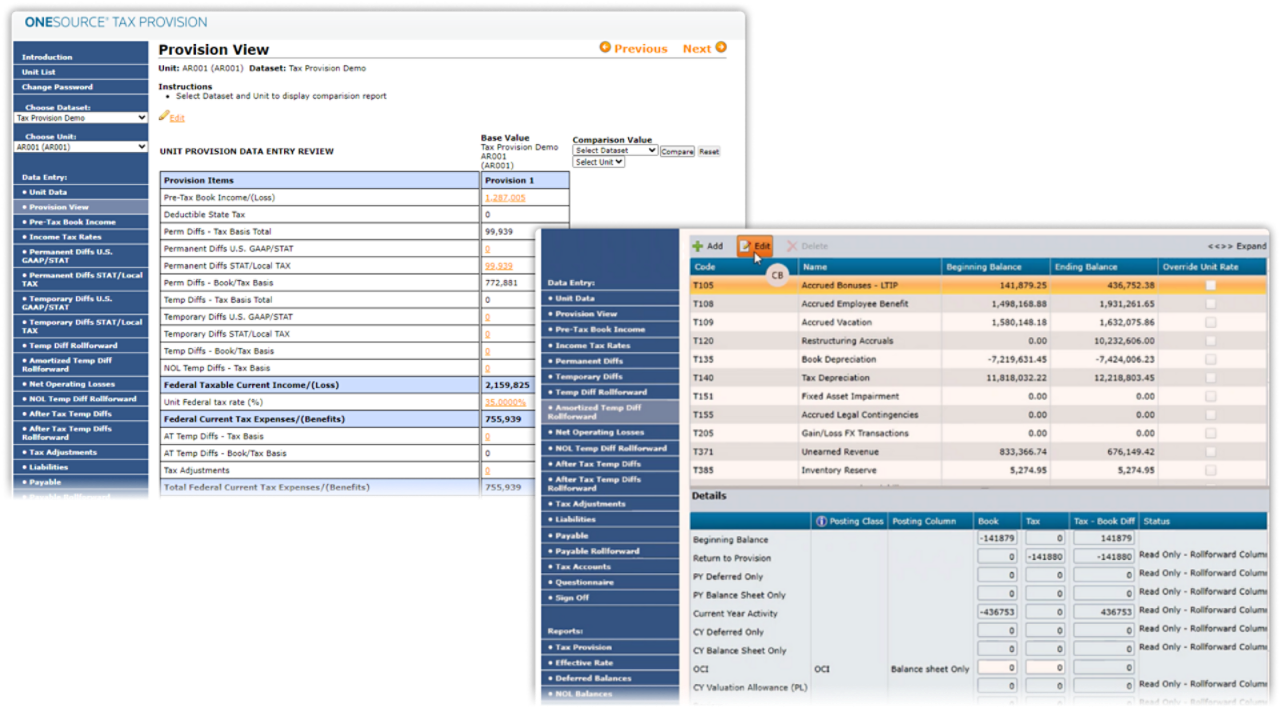
Task: Open the Choose Unit dropdown
Action: pos(81,147)
